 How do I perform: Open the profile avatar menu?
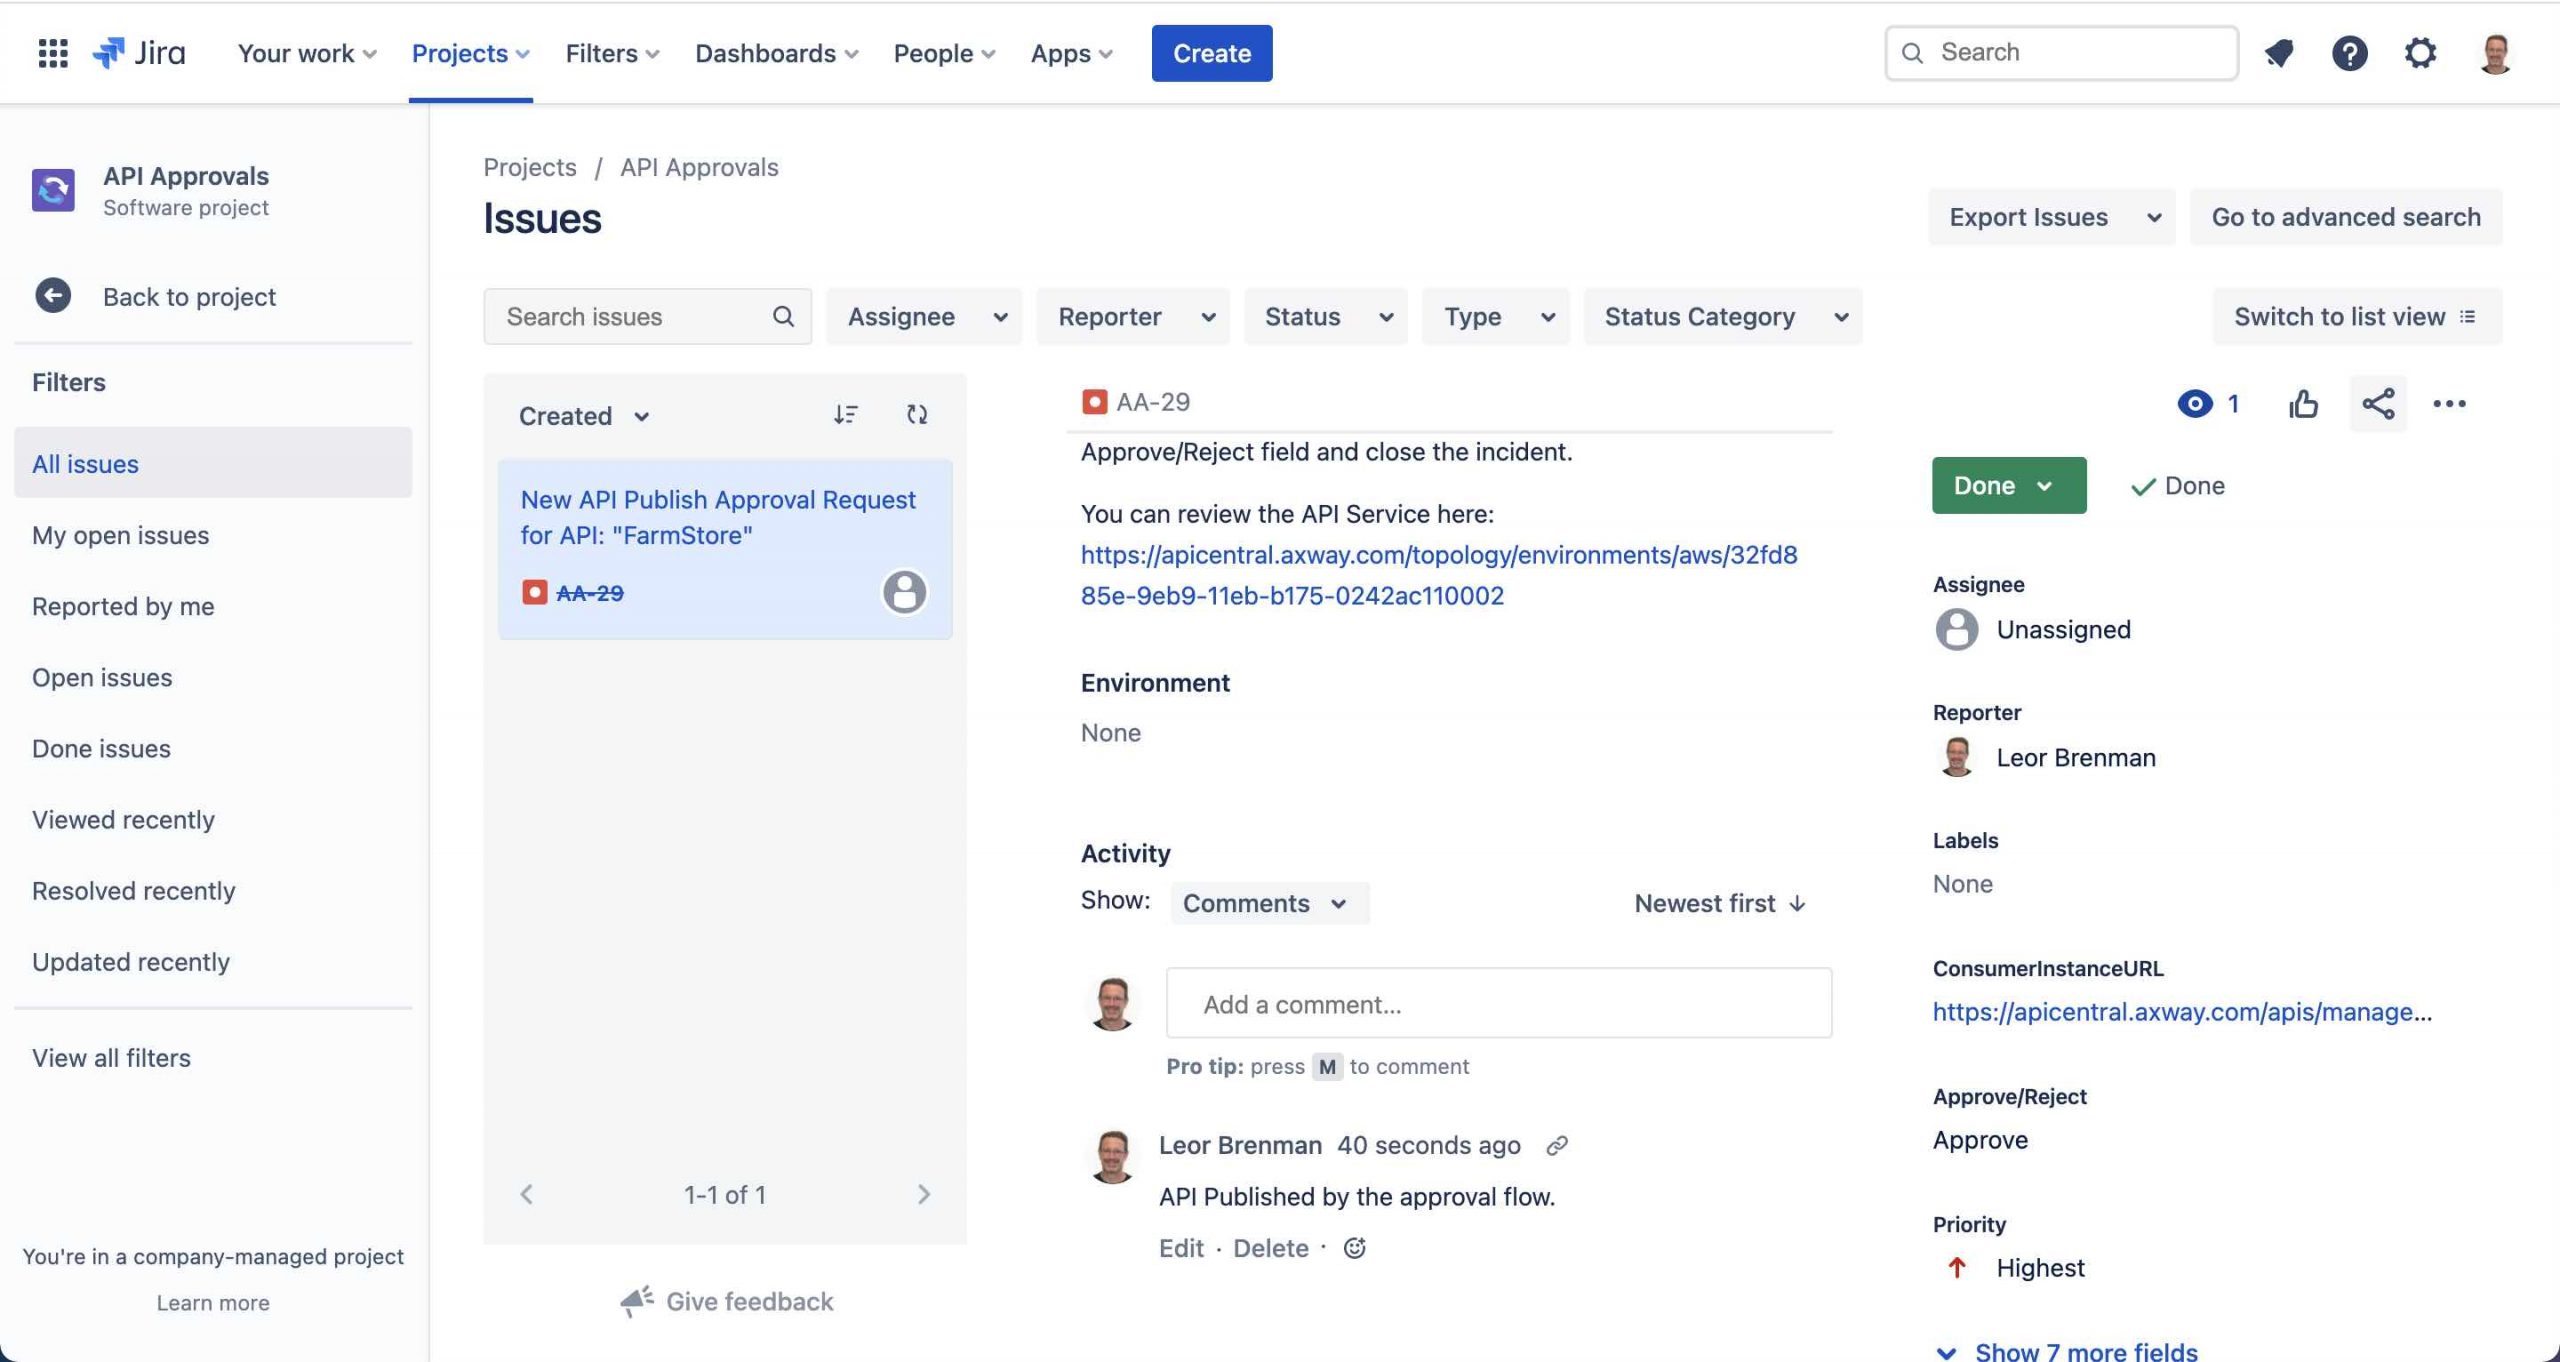coord(2495,53)
